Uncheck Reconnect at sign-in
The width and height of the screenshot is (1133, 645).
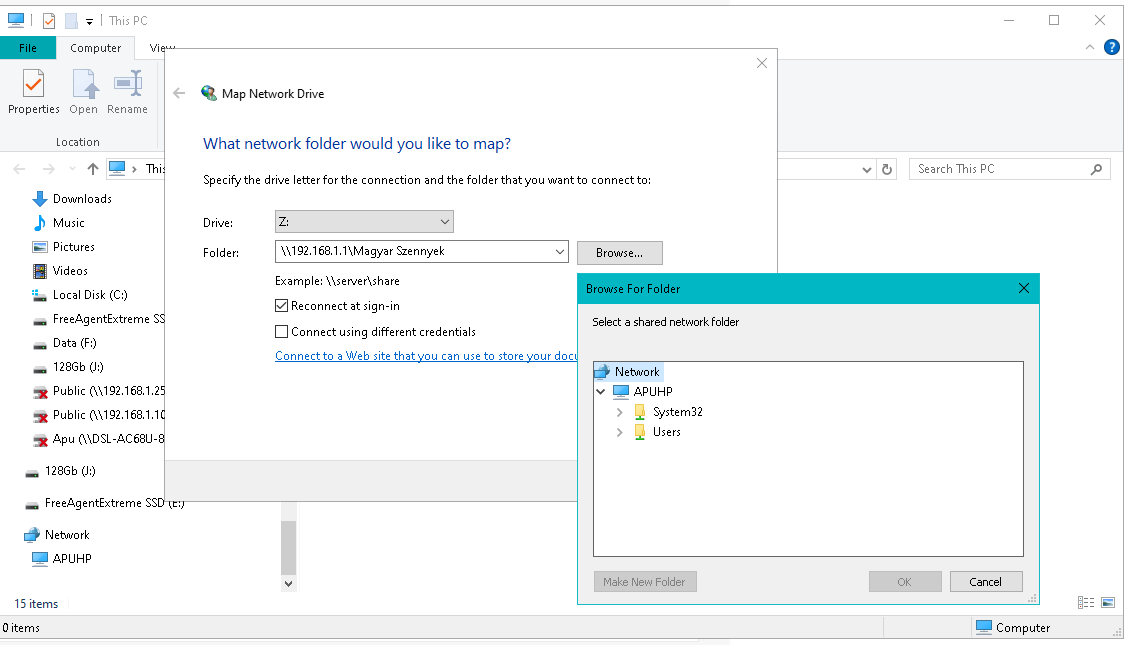(281, 306)
